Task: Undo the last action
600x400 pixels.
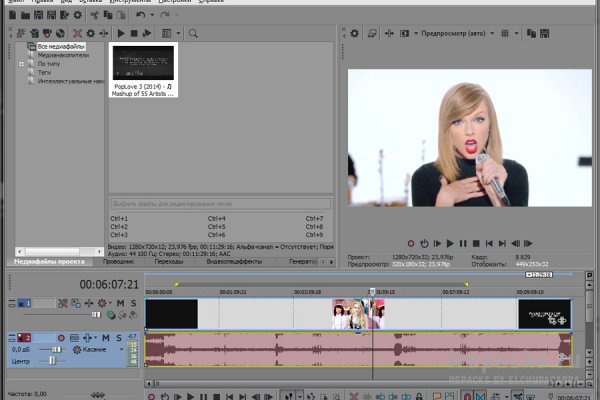Action: [x=140, y=15]
